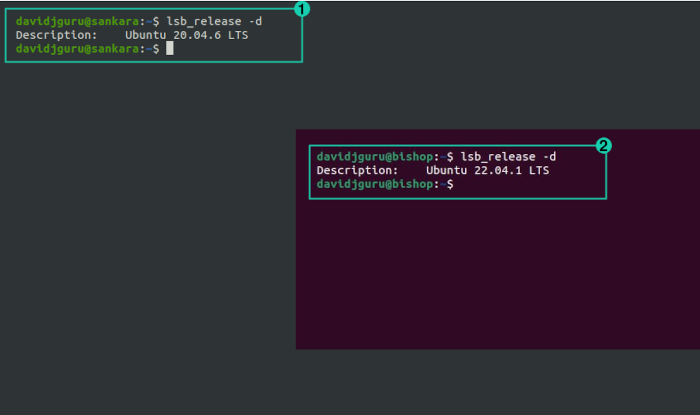Click the first davidjguru@bishop prompt line
This screenshot has width=700, height=415.
click(x=436, y=157)
